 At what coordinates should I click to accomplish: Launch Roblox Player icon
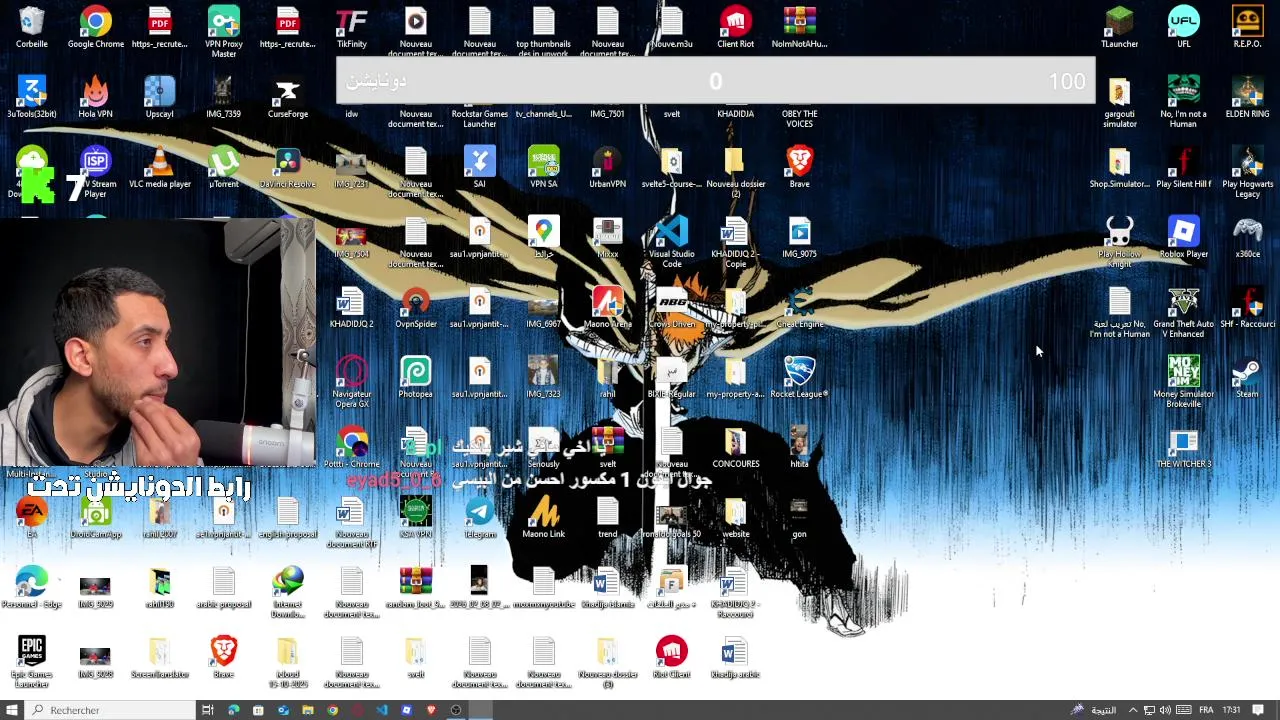coord(1184,237)
